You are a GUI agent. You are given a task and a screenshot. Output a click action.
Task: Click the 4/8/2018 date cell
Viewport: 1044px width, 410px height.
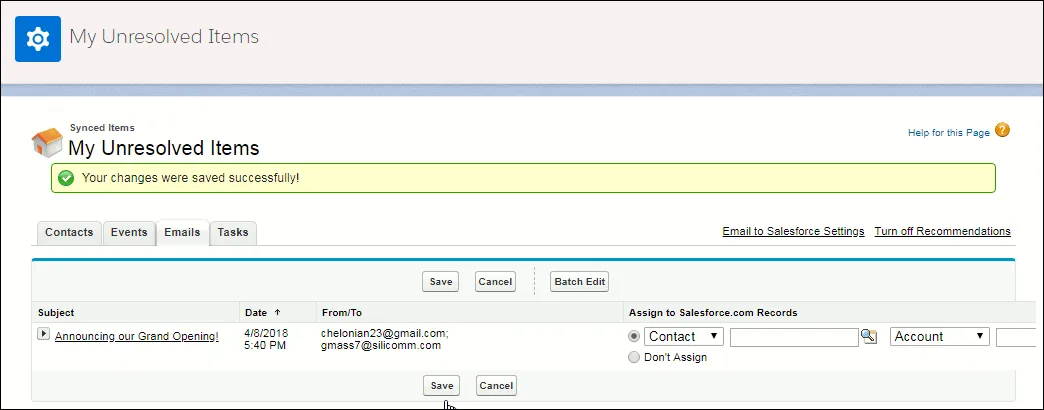click(x=266, y=333)
